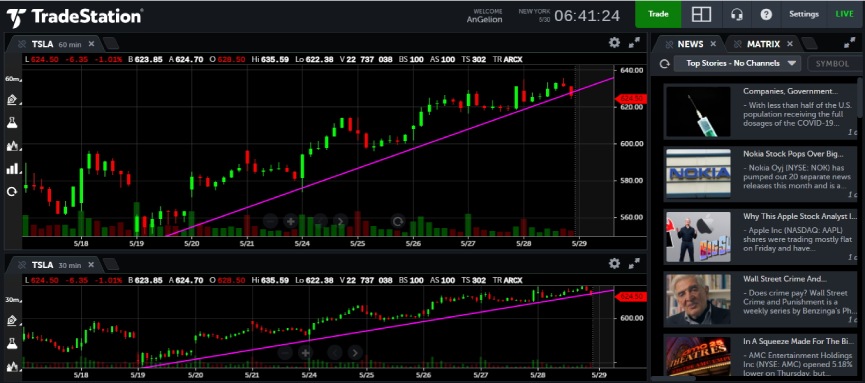Click volume bars icon in top chart sidebar
865x383 pixels.
pos(12,168)
